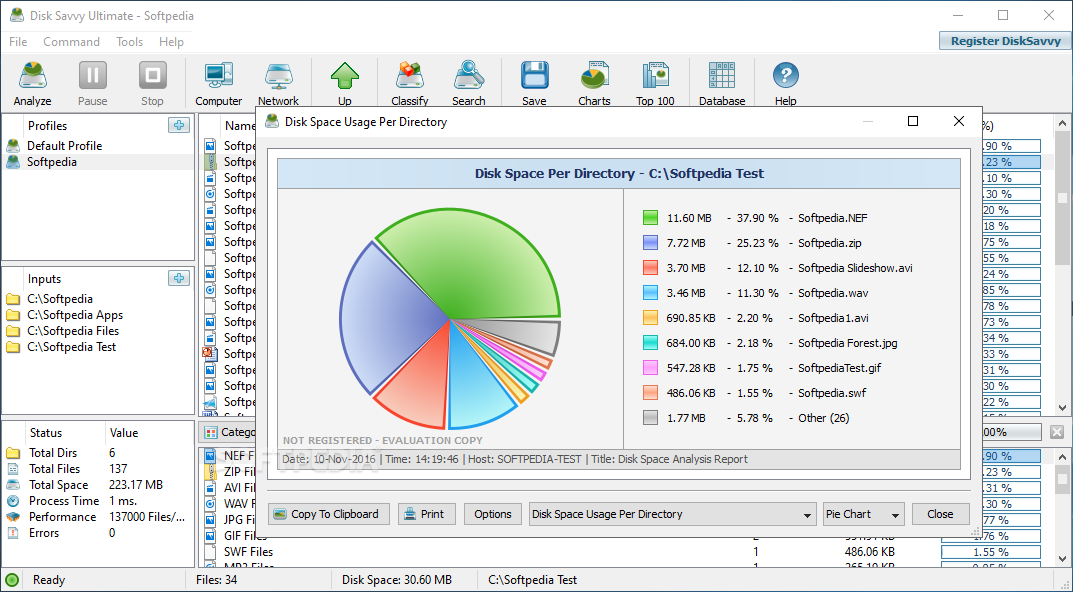Click the Pause toolbar icon
This screenshot has height=592, width=1073.
92,83
